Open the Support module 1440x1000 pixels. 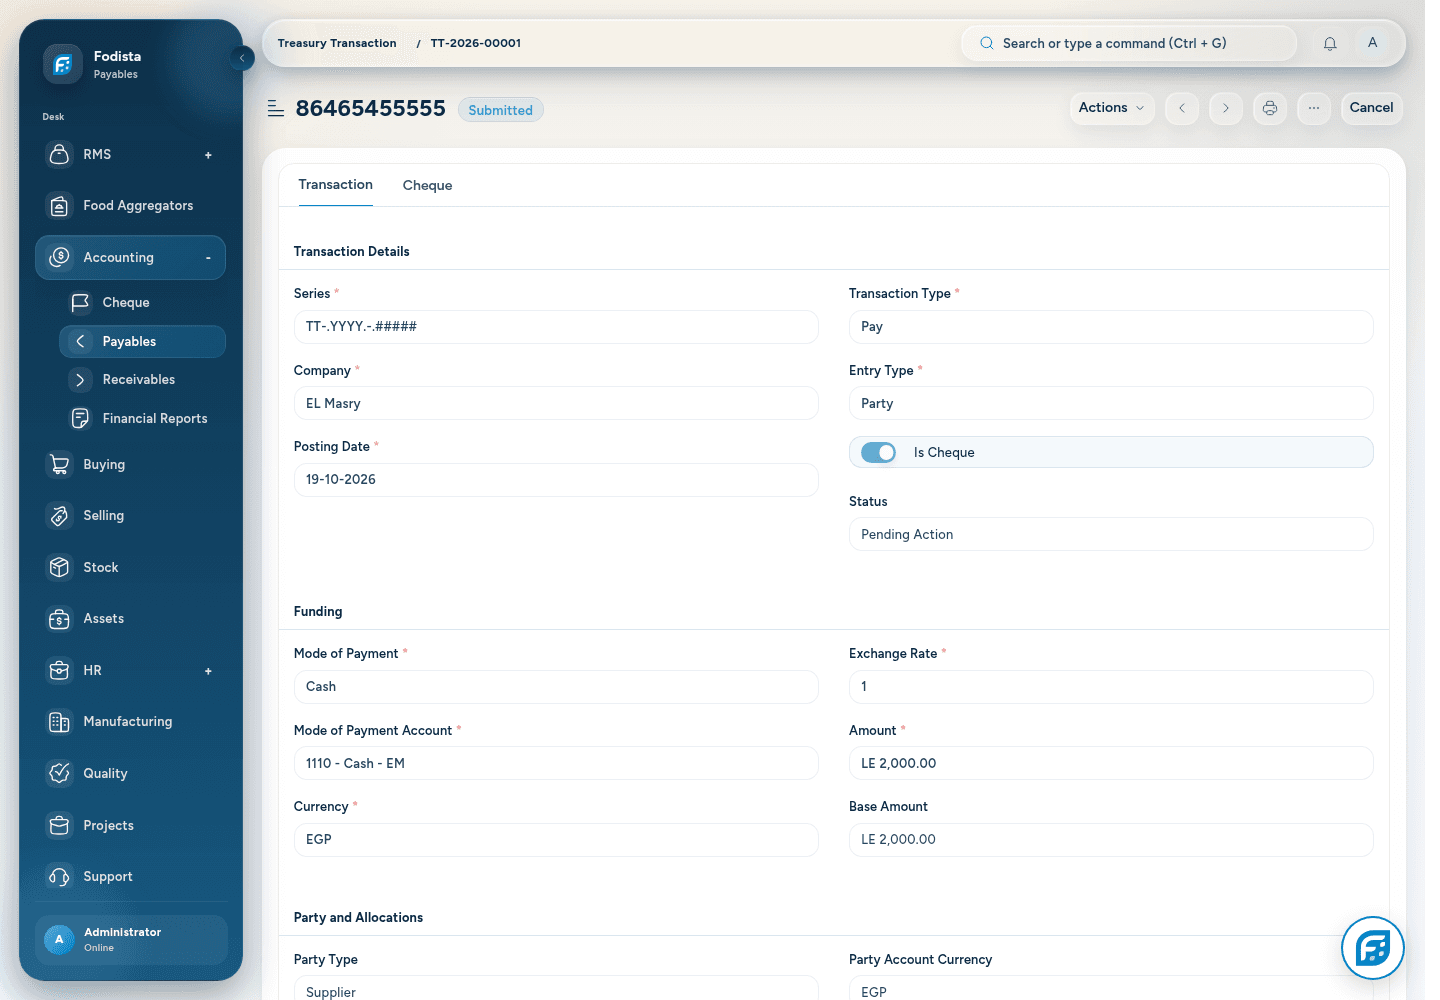(x=130, y=877)
